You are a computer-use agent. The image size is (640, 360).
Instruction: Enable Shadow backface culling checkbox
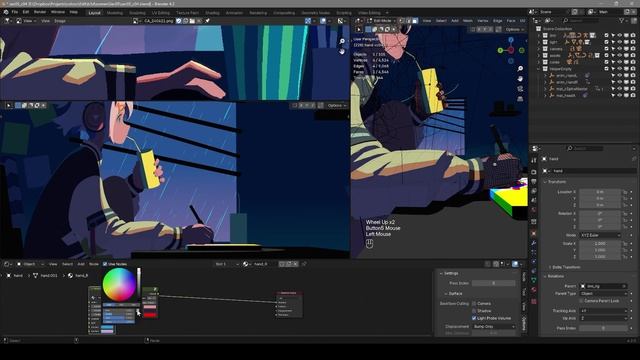coord(474,311)
